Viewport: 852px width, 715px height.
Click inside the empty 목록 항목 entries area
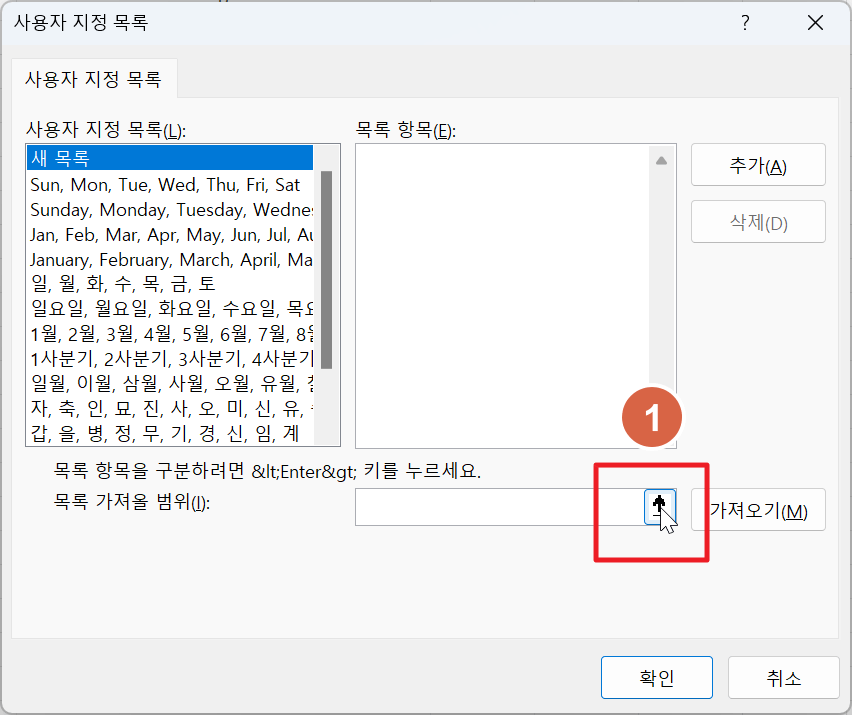[x=500, y=290]
